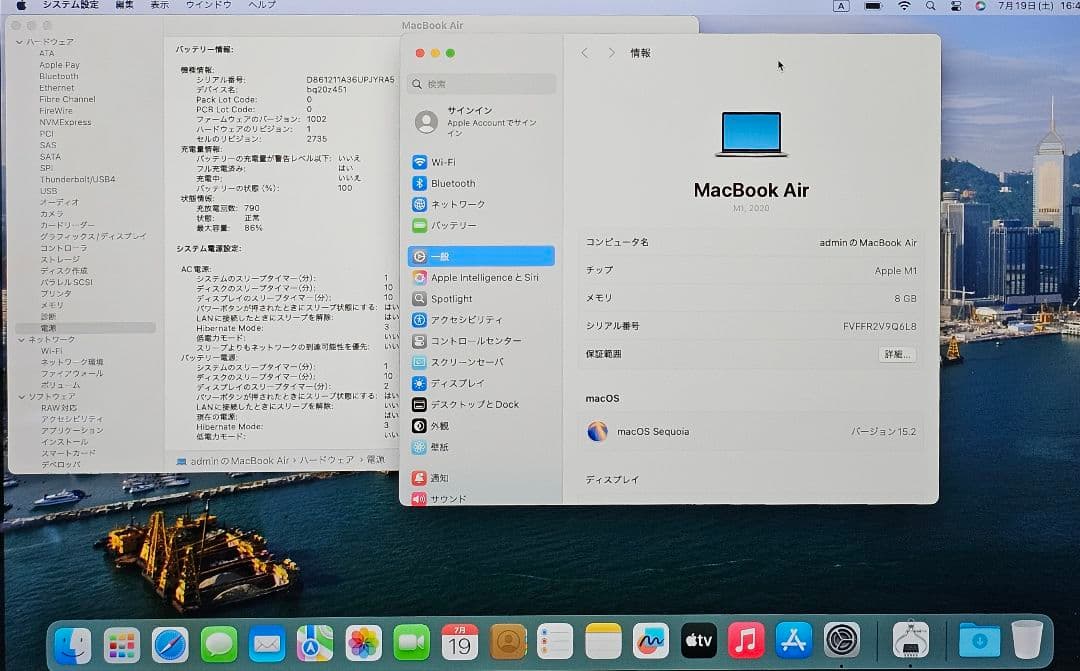
Task: Open App Store in the Dock
Action: tap(793, 640)
